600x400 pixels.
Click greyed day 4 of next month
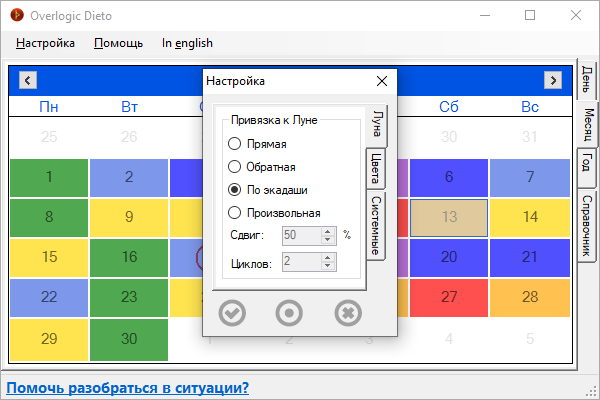click(449, 339)
